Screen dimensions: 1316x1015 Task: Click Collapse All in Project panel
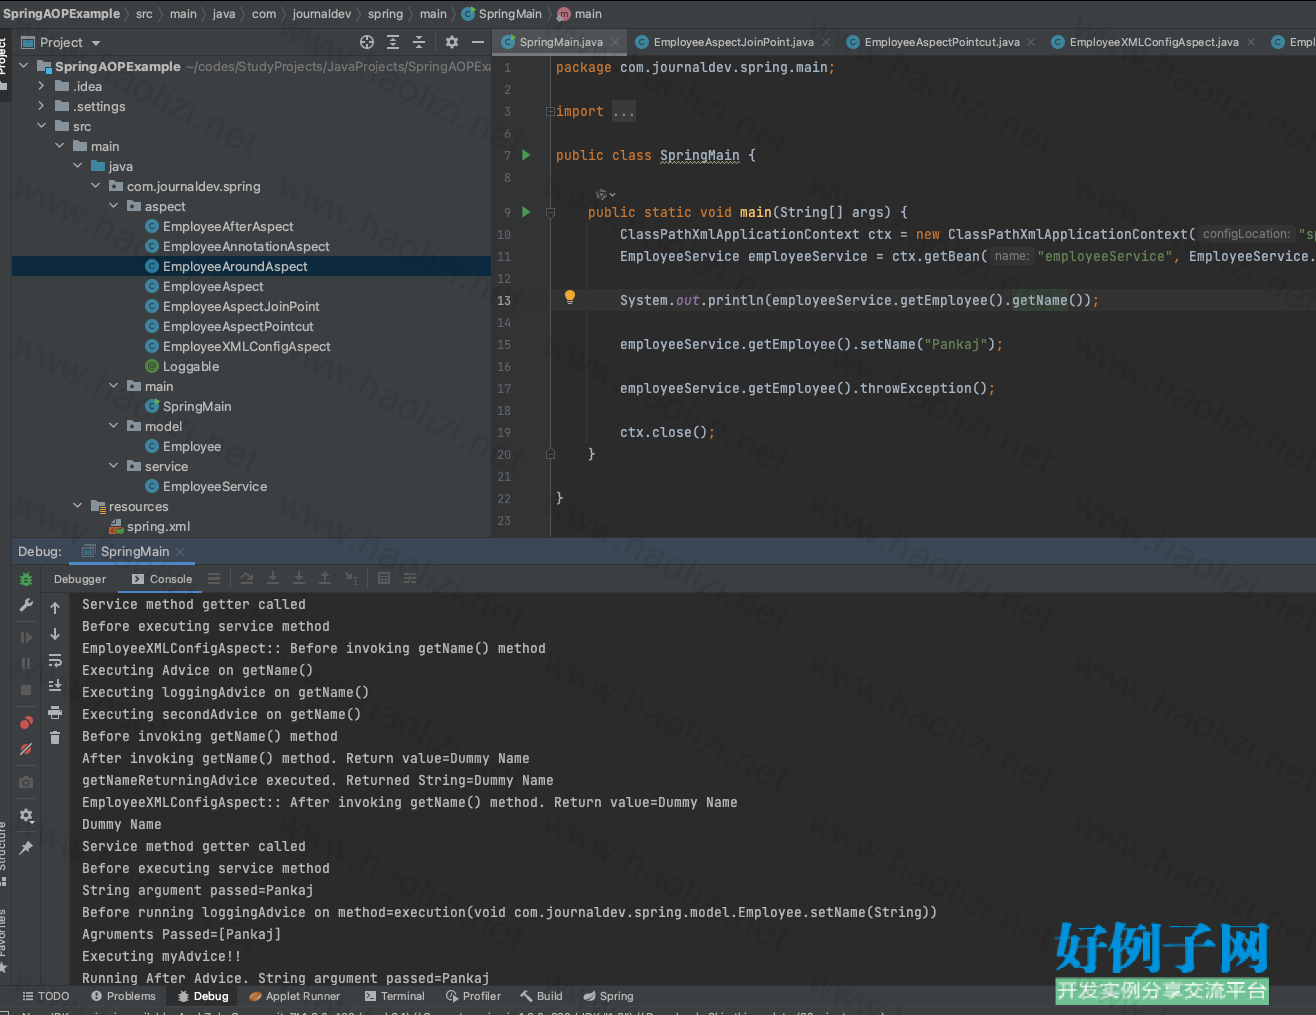point(419,42)
